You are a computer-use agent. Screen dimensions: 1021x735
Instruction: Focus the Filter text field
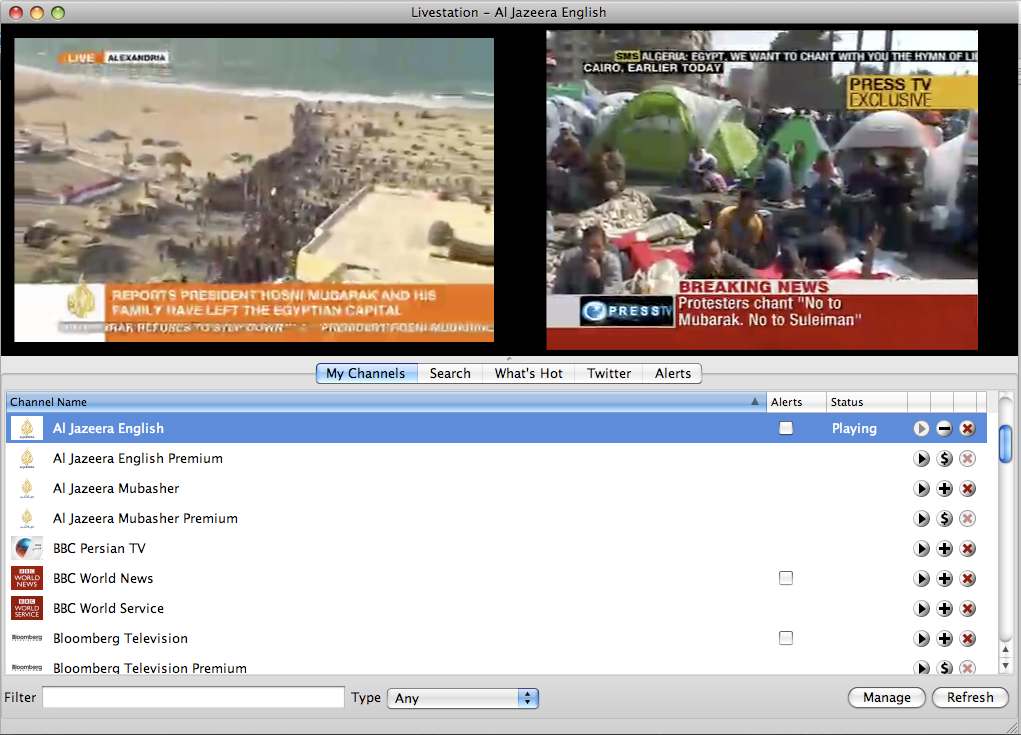pos(193,697)
